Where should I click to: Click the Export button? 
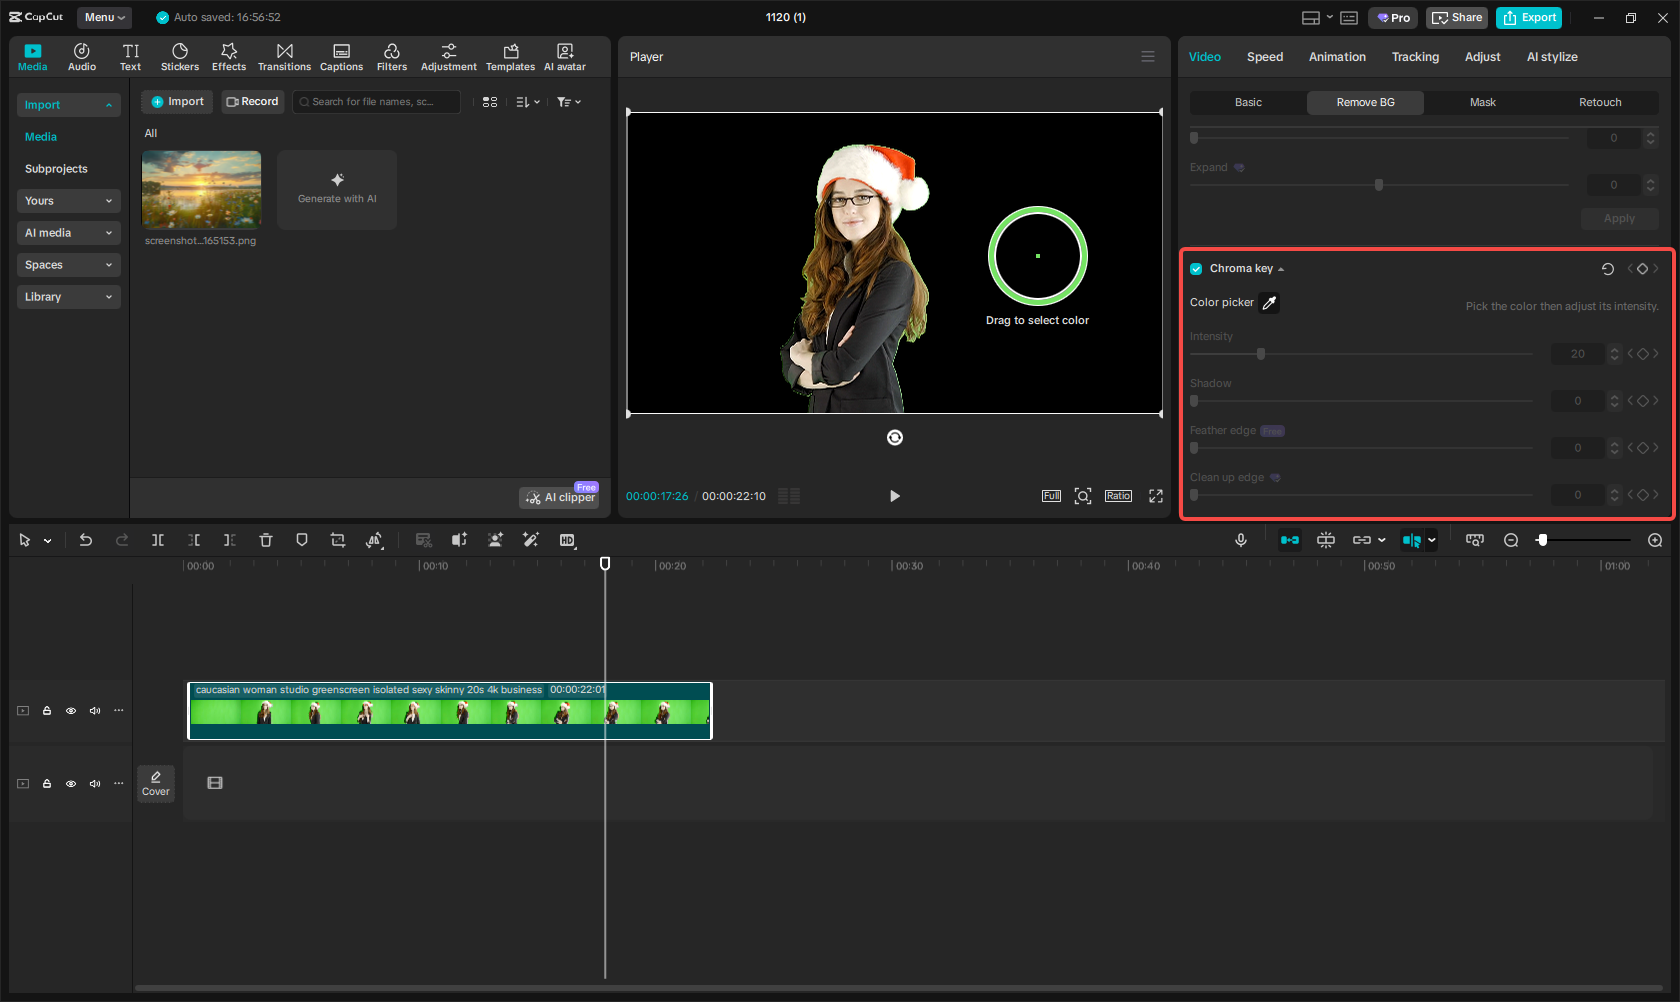[1528, 17]
